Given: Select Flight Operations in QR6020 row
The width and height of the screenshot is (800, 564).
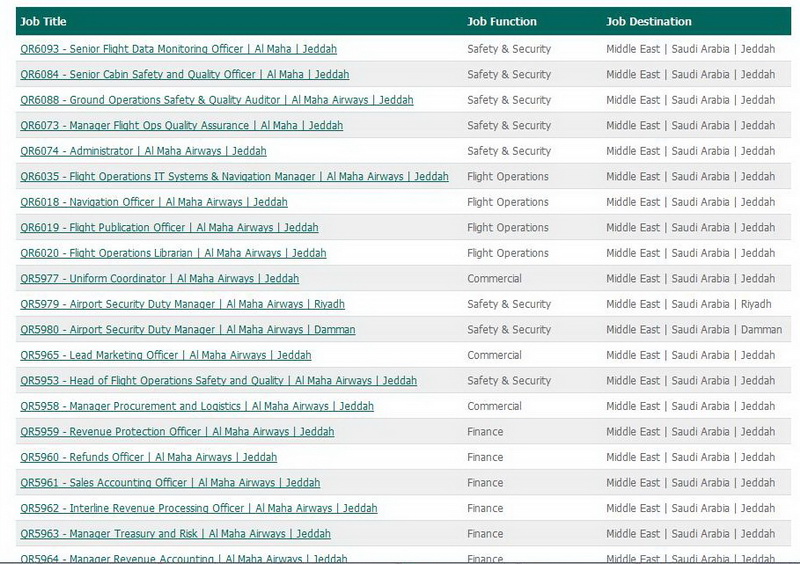Looking at the screenshot, I should click(508, 253).
